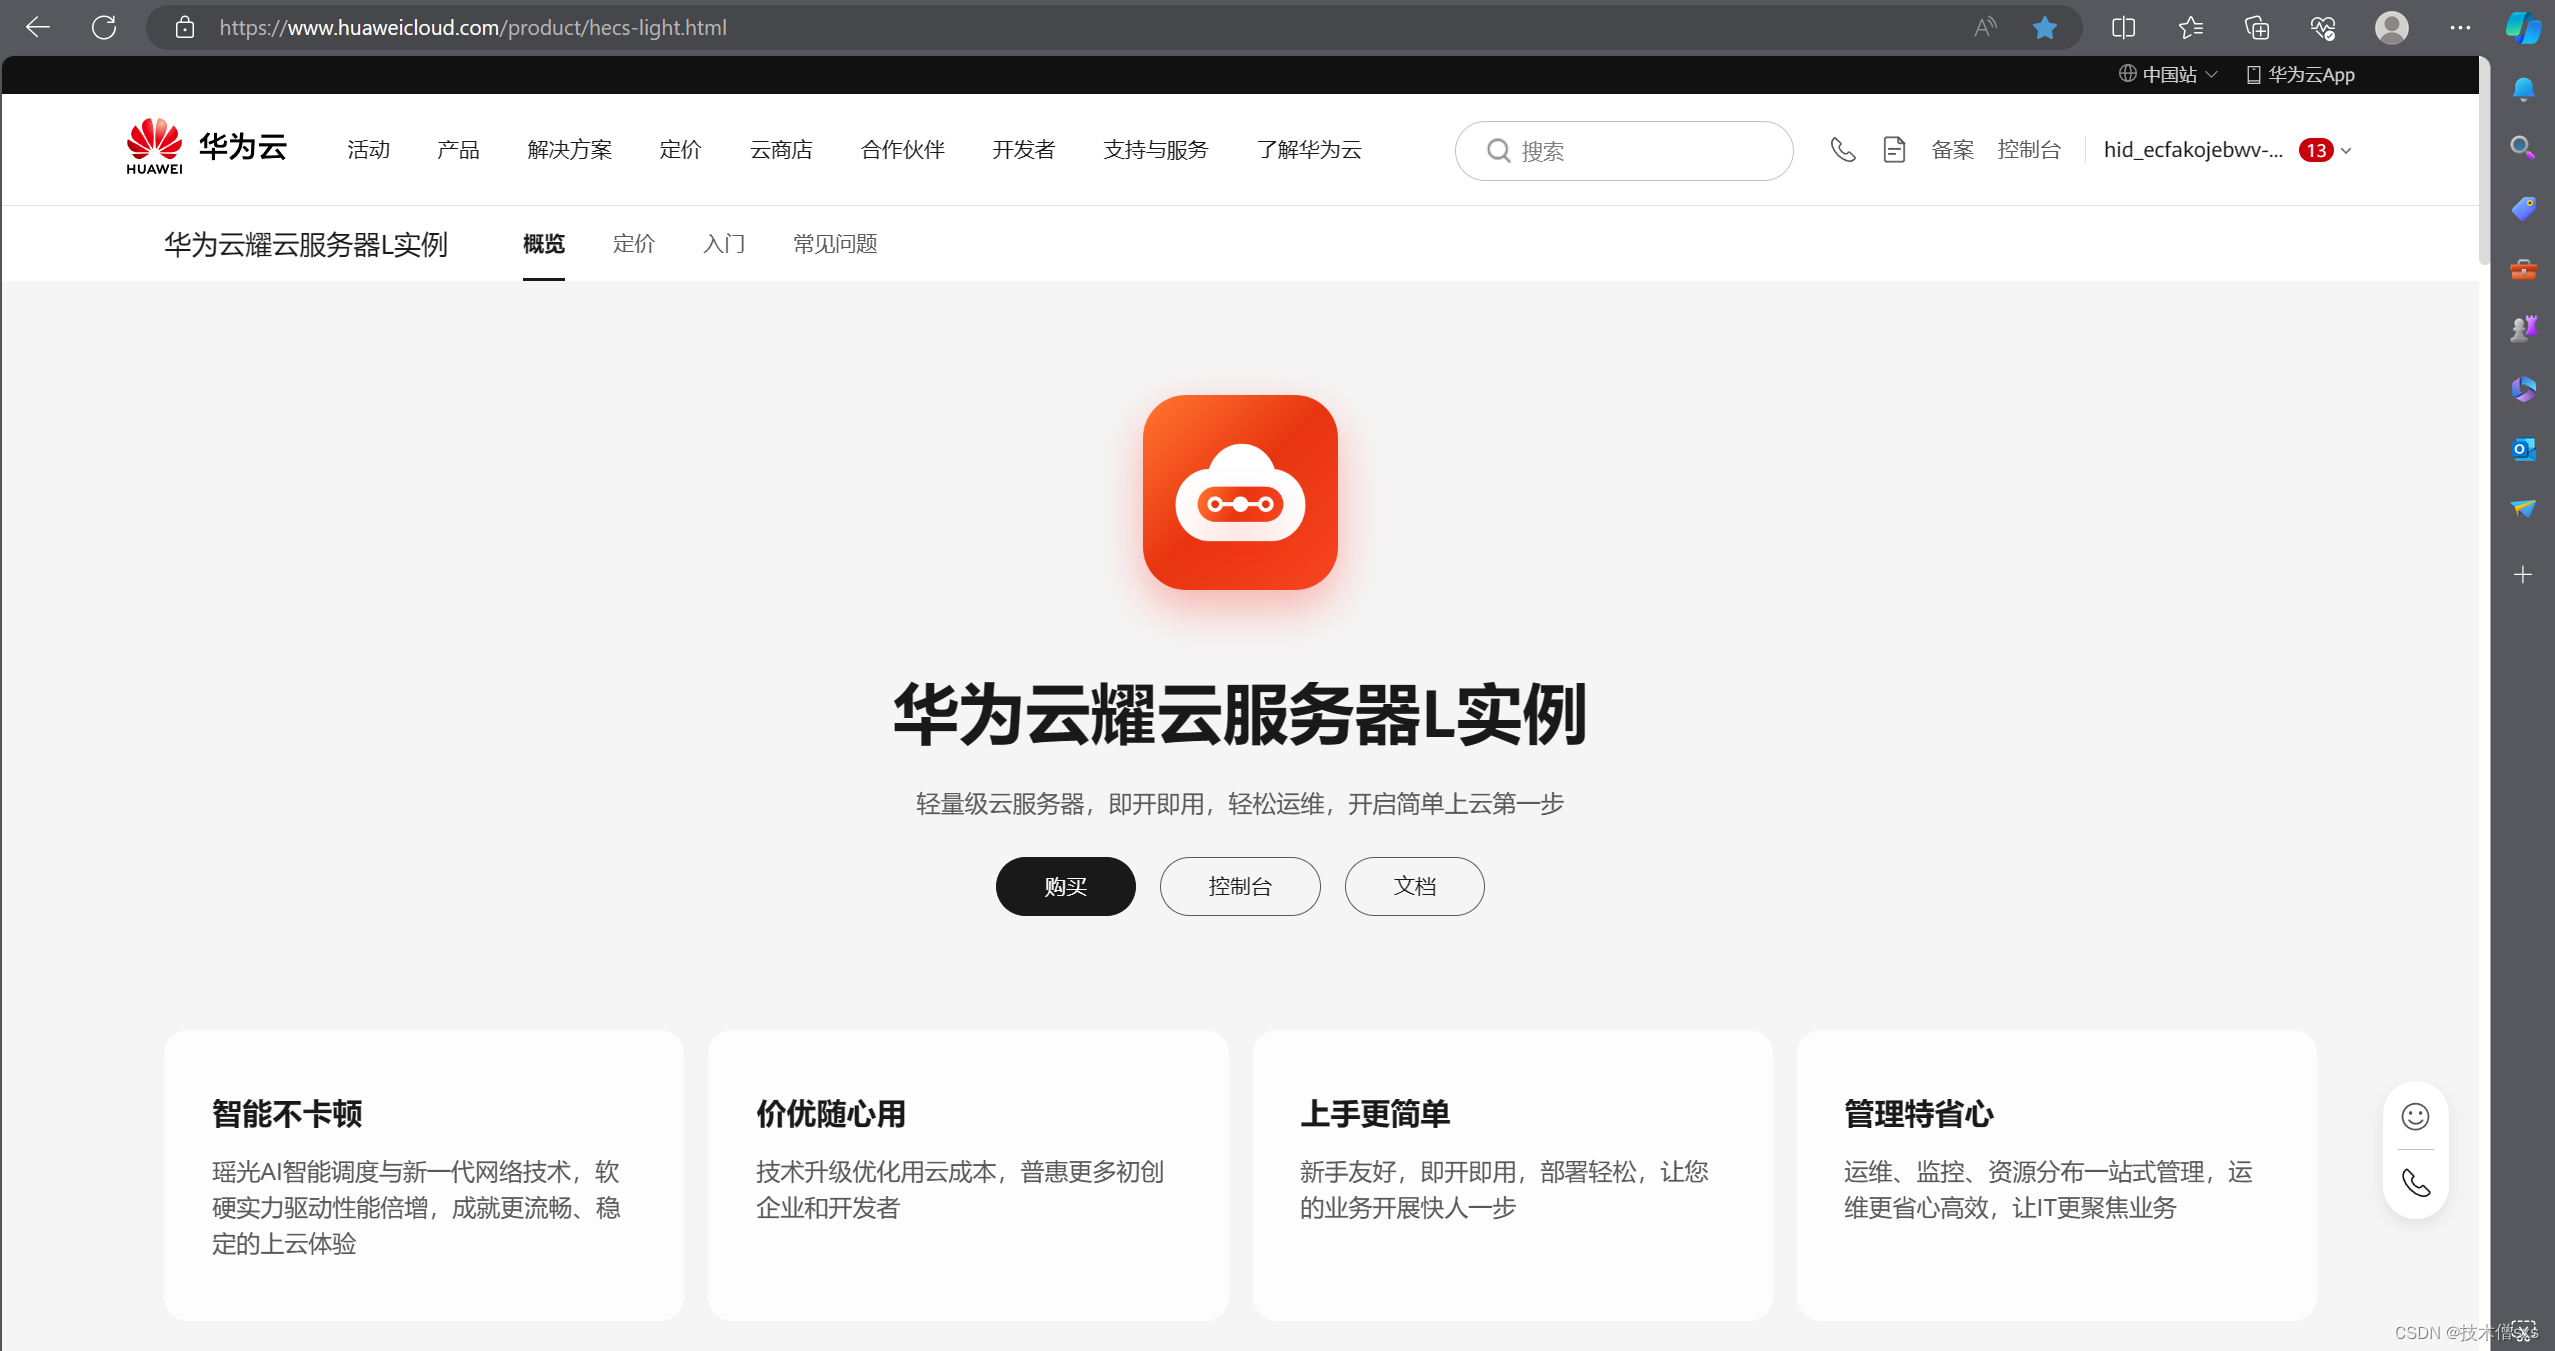
Task: Switch to the 定价 sub-tab
Action: tap(633, 244)
